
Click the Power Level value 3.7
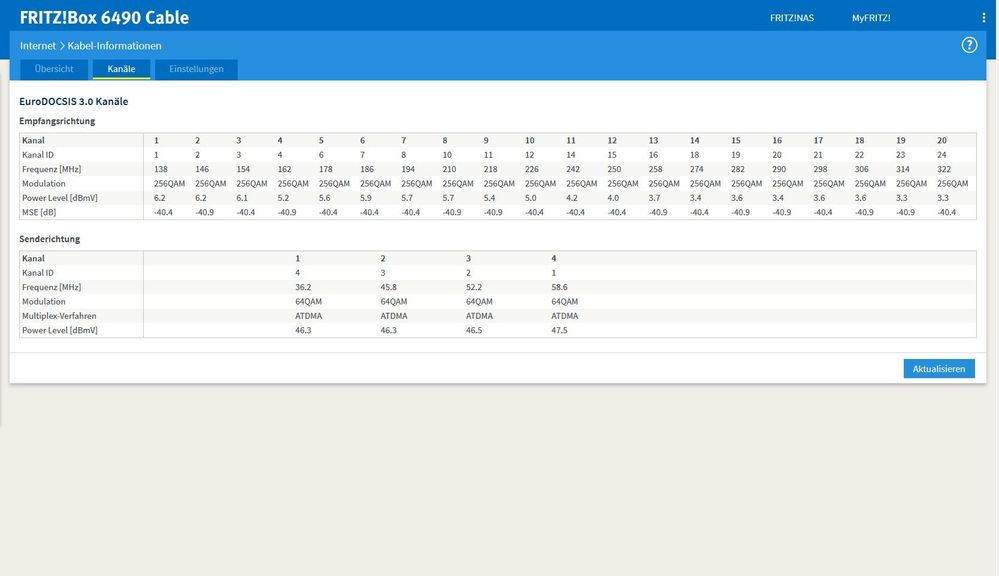coord(654,198)
